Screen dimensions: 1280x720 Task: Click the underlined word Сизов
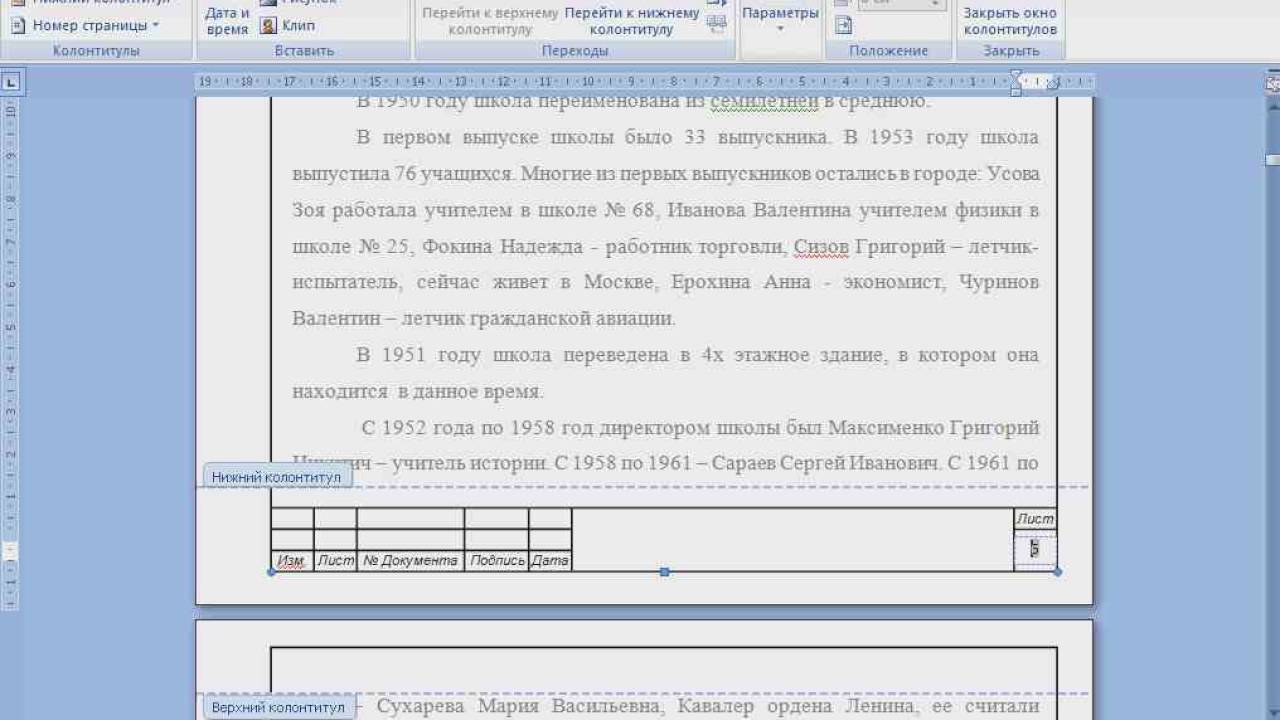[x=820, y=247]
